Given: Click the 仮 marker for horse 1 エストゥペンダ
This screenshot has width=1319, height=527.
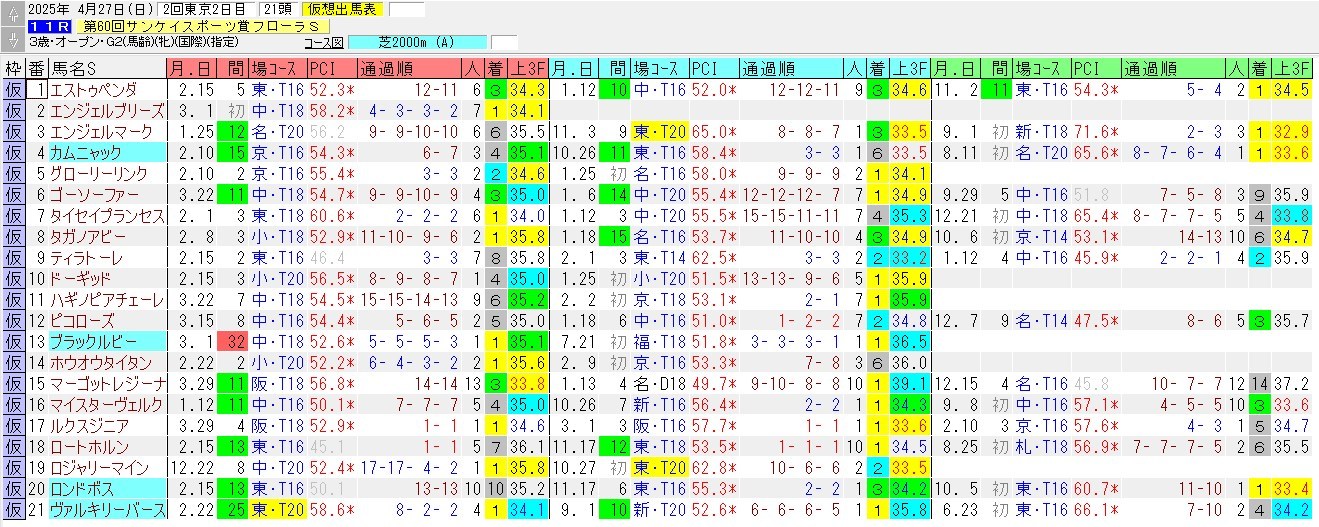Looking at the screenshot, I should 13,90.
